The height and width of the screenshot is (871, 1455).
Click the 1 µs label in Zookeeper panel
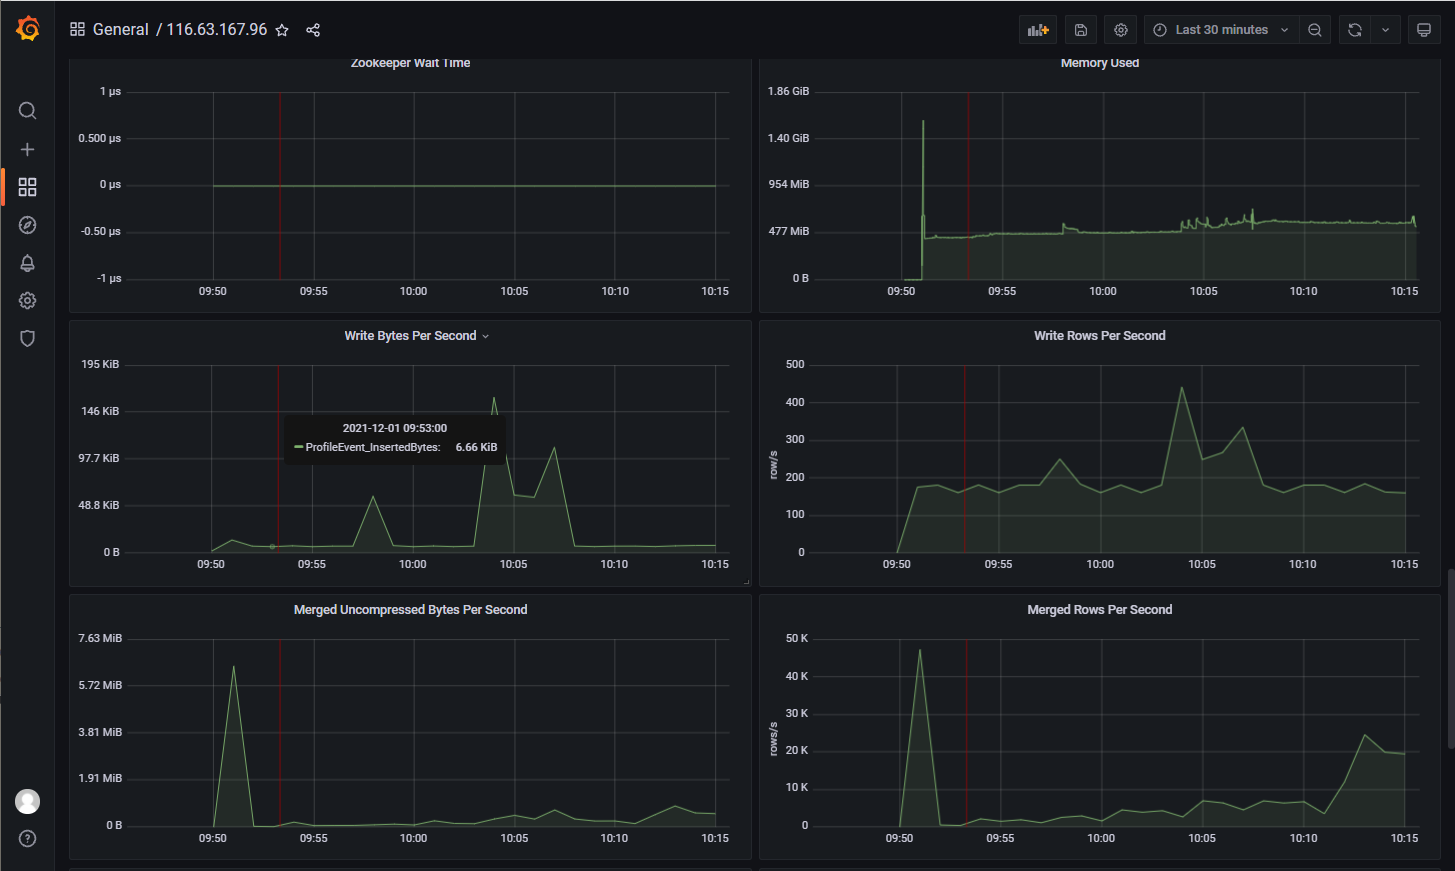110,91
